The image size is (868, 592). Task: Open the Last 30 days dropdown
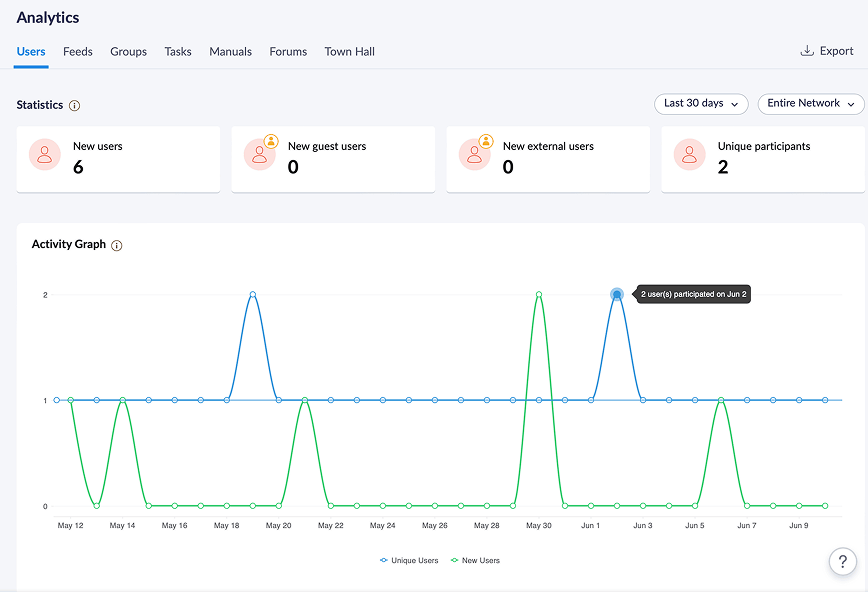click(x=701, y=104)
